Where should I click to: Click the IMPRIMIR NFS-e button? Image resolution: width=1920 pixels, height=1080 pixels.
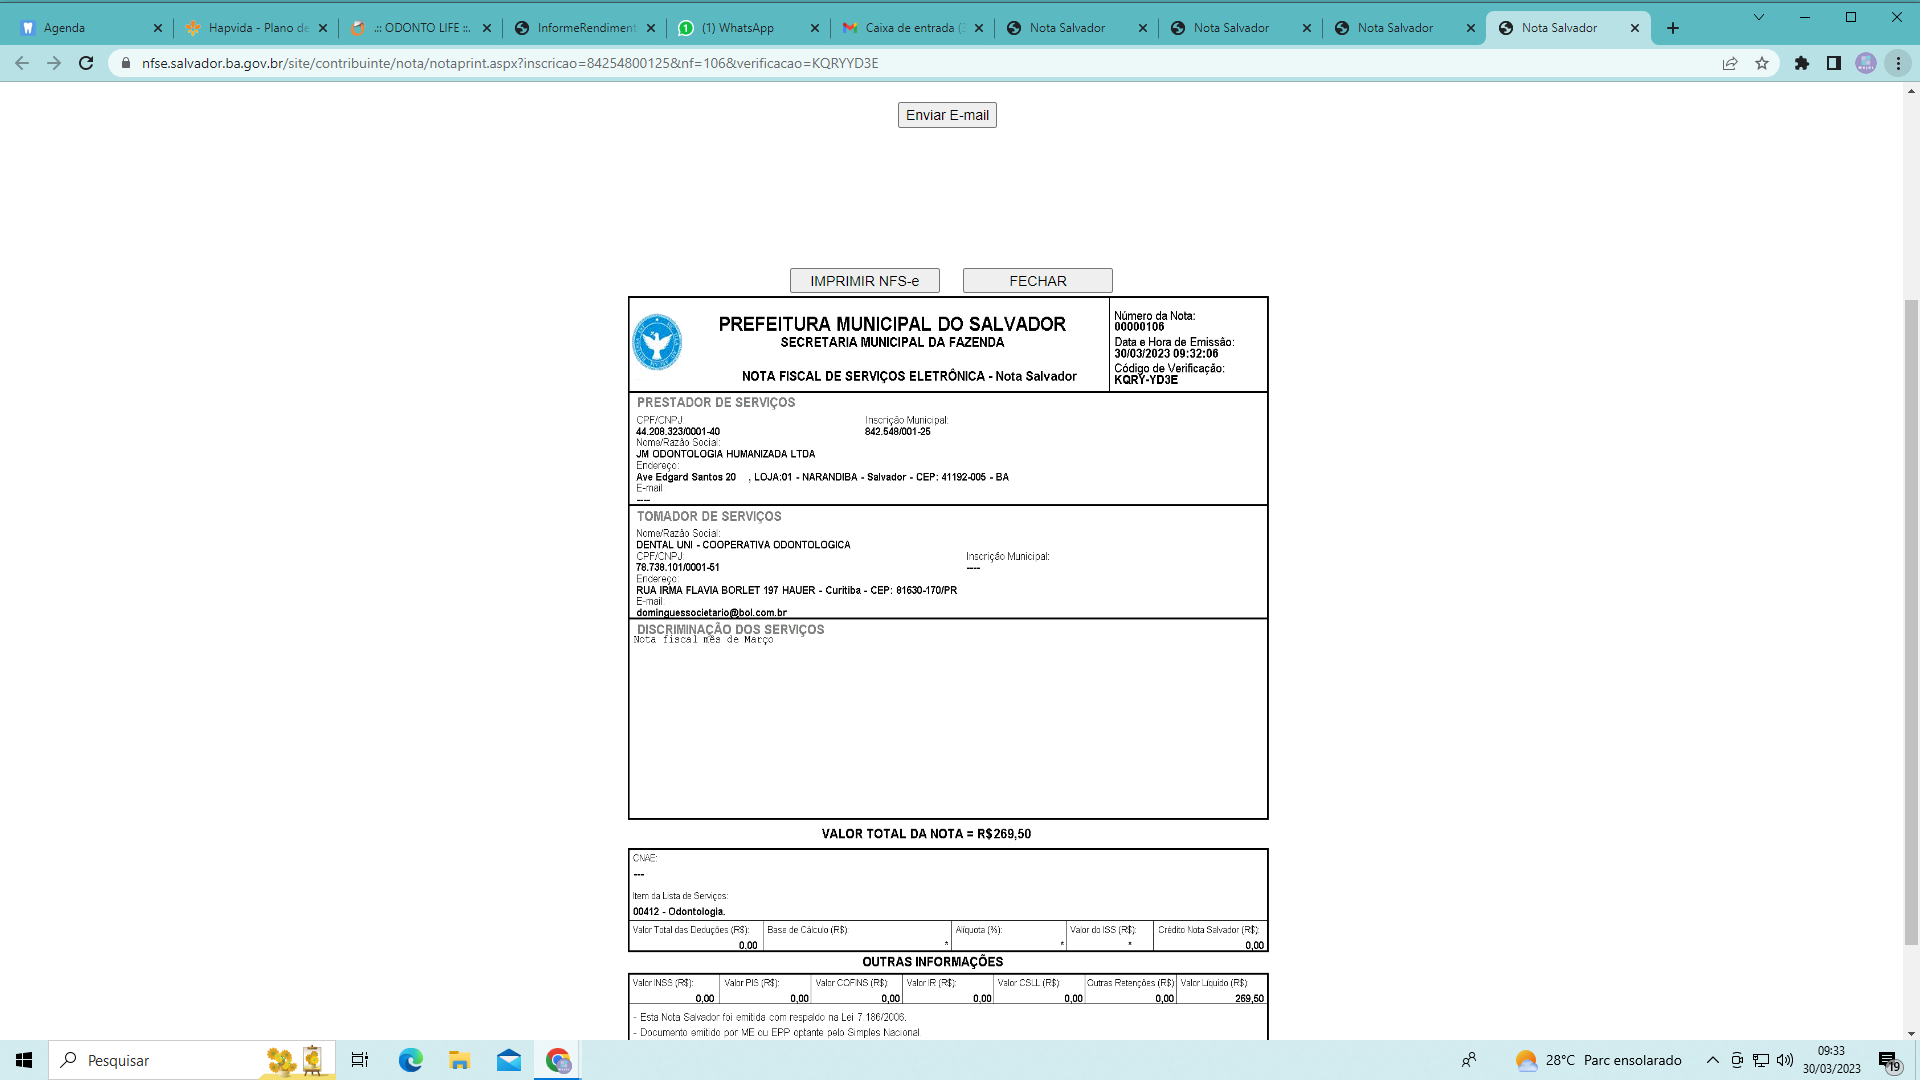864,281
